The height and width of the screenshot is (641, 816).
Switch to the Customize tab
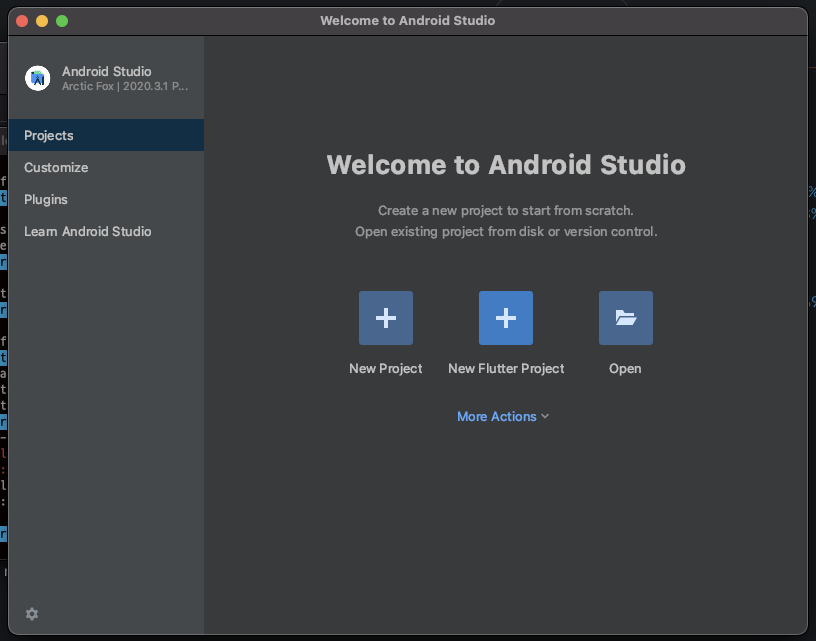106,168
